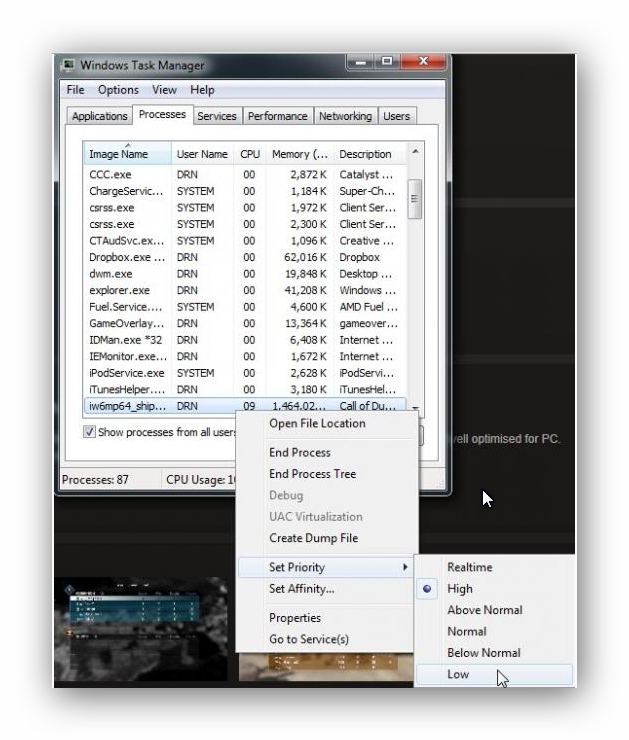Select the Dropbox.exe process row
Viewport: 629px width, 740px height.
(244, 257)
